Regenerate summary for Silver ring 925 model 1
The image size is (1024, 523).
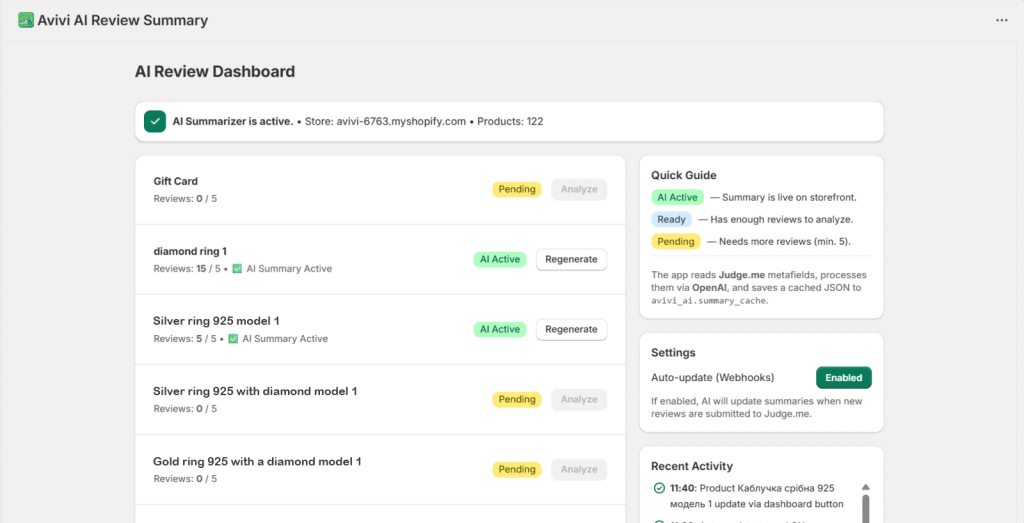[x=571, y=329]
